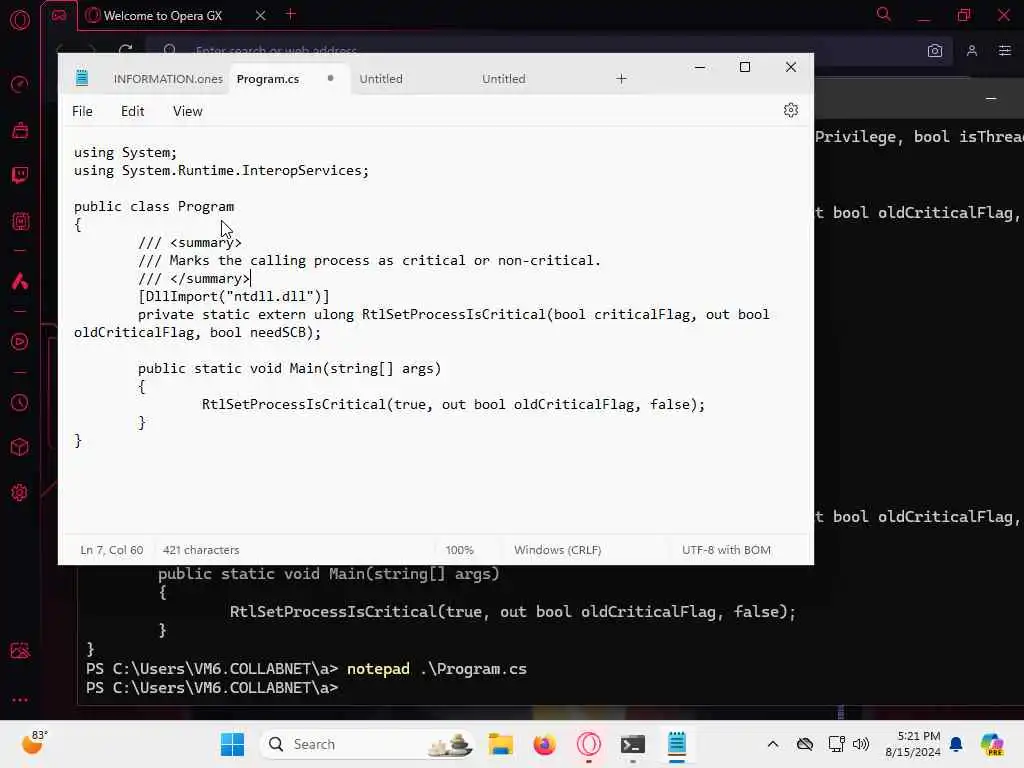1024x768 pixels.
Task: Open Opera Easy Setup menu icon
Action: (x=1004, y=50)
